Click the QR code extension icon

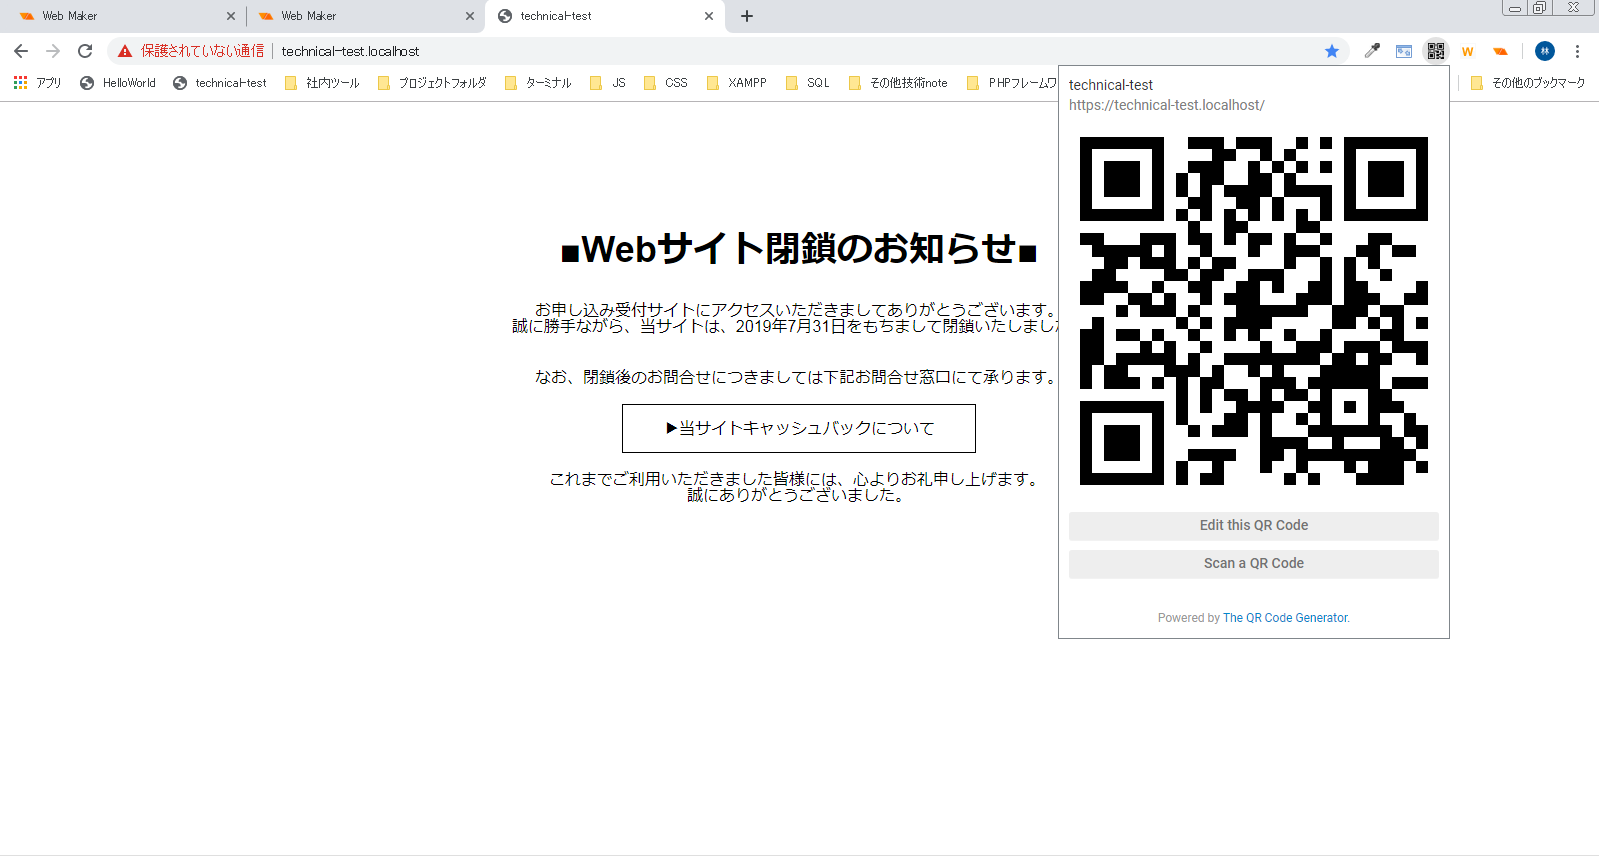coord(1436,51)
